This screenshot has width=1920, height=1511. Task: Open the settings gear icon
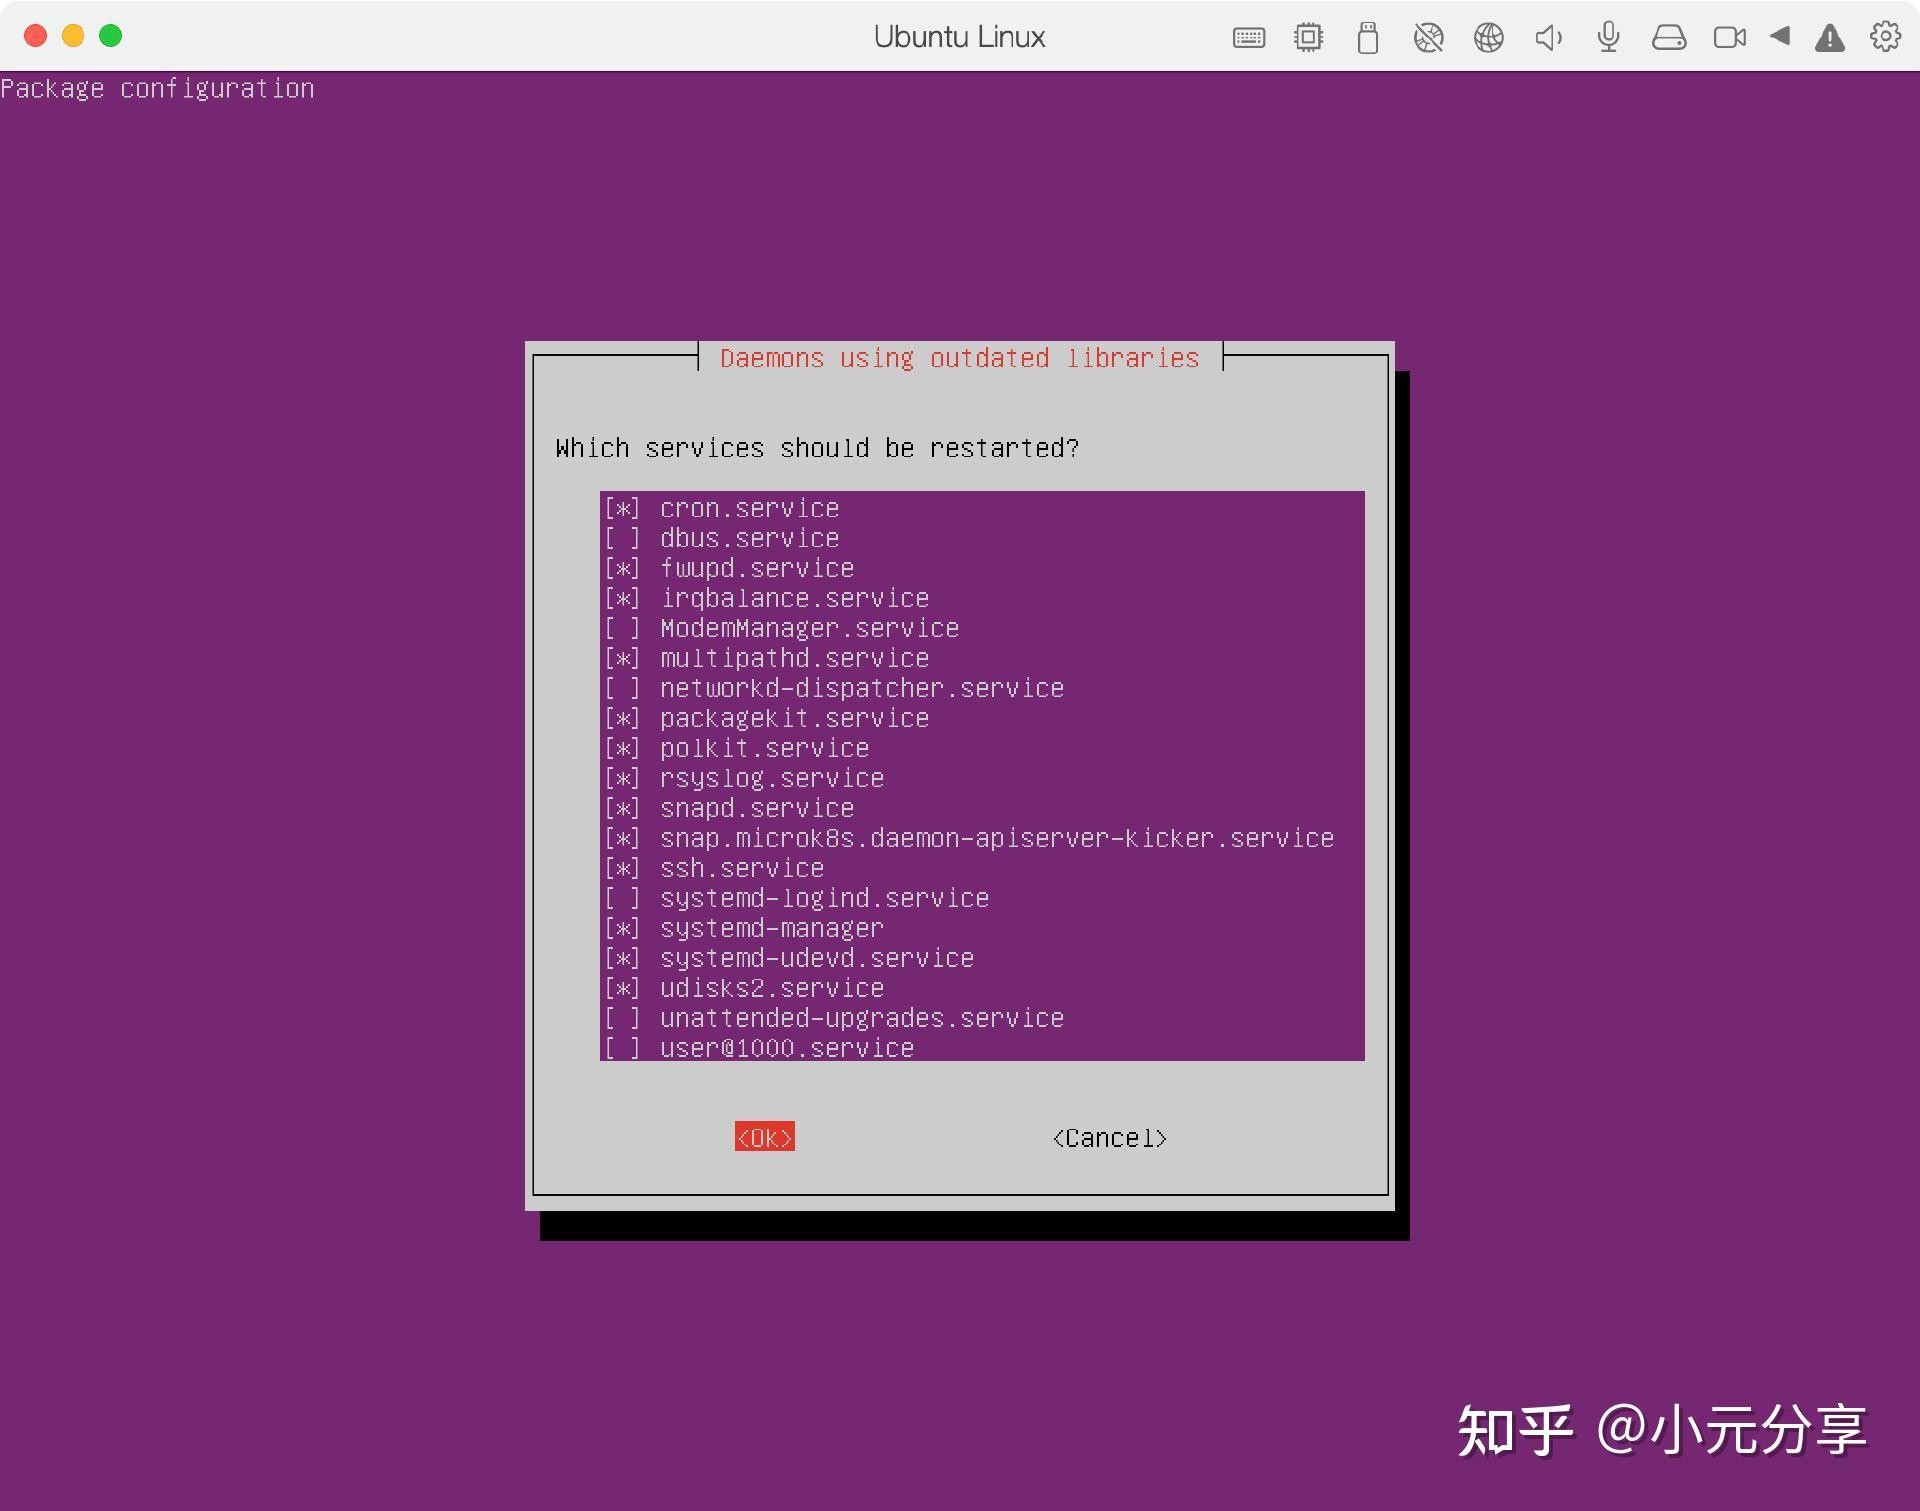[x=1886, y=36]
